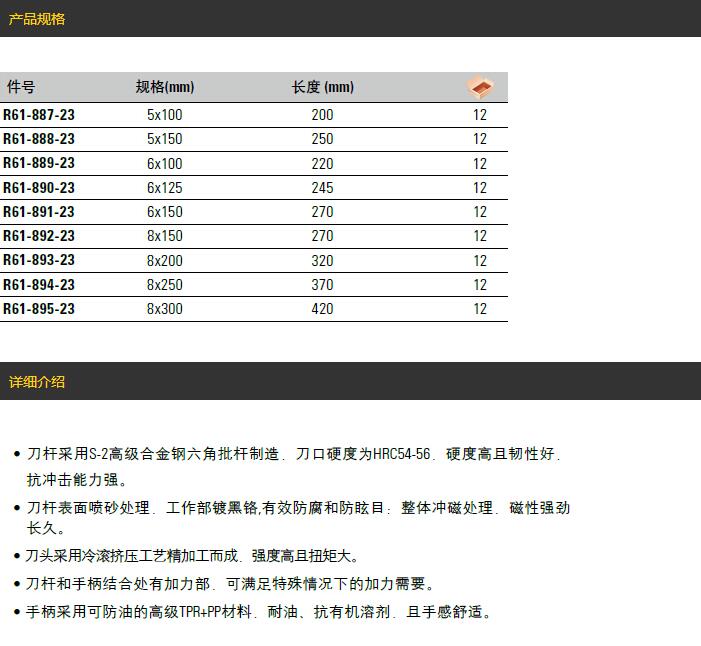The image size is (701, 646).
Task: Click the length value 250
Action: (322, 139)
